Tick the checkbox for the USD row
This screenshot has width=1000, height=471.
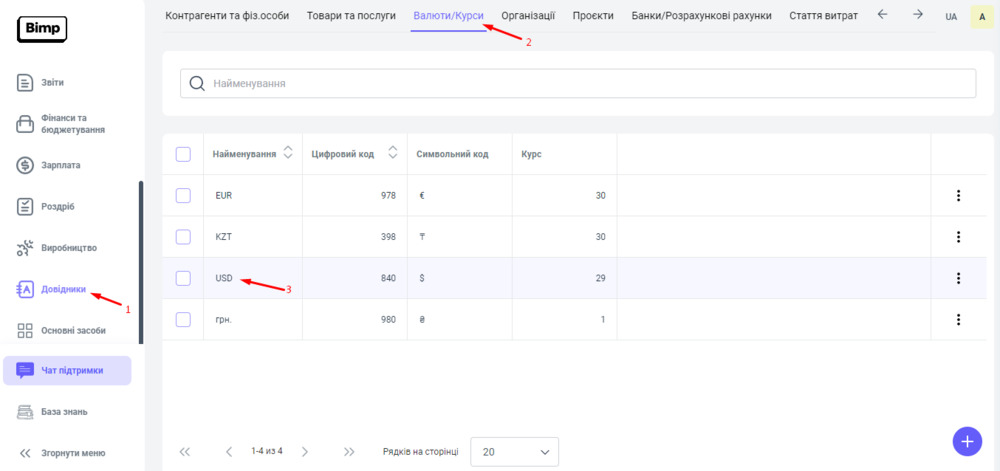(x=183, y=278)
